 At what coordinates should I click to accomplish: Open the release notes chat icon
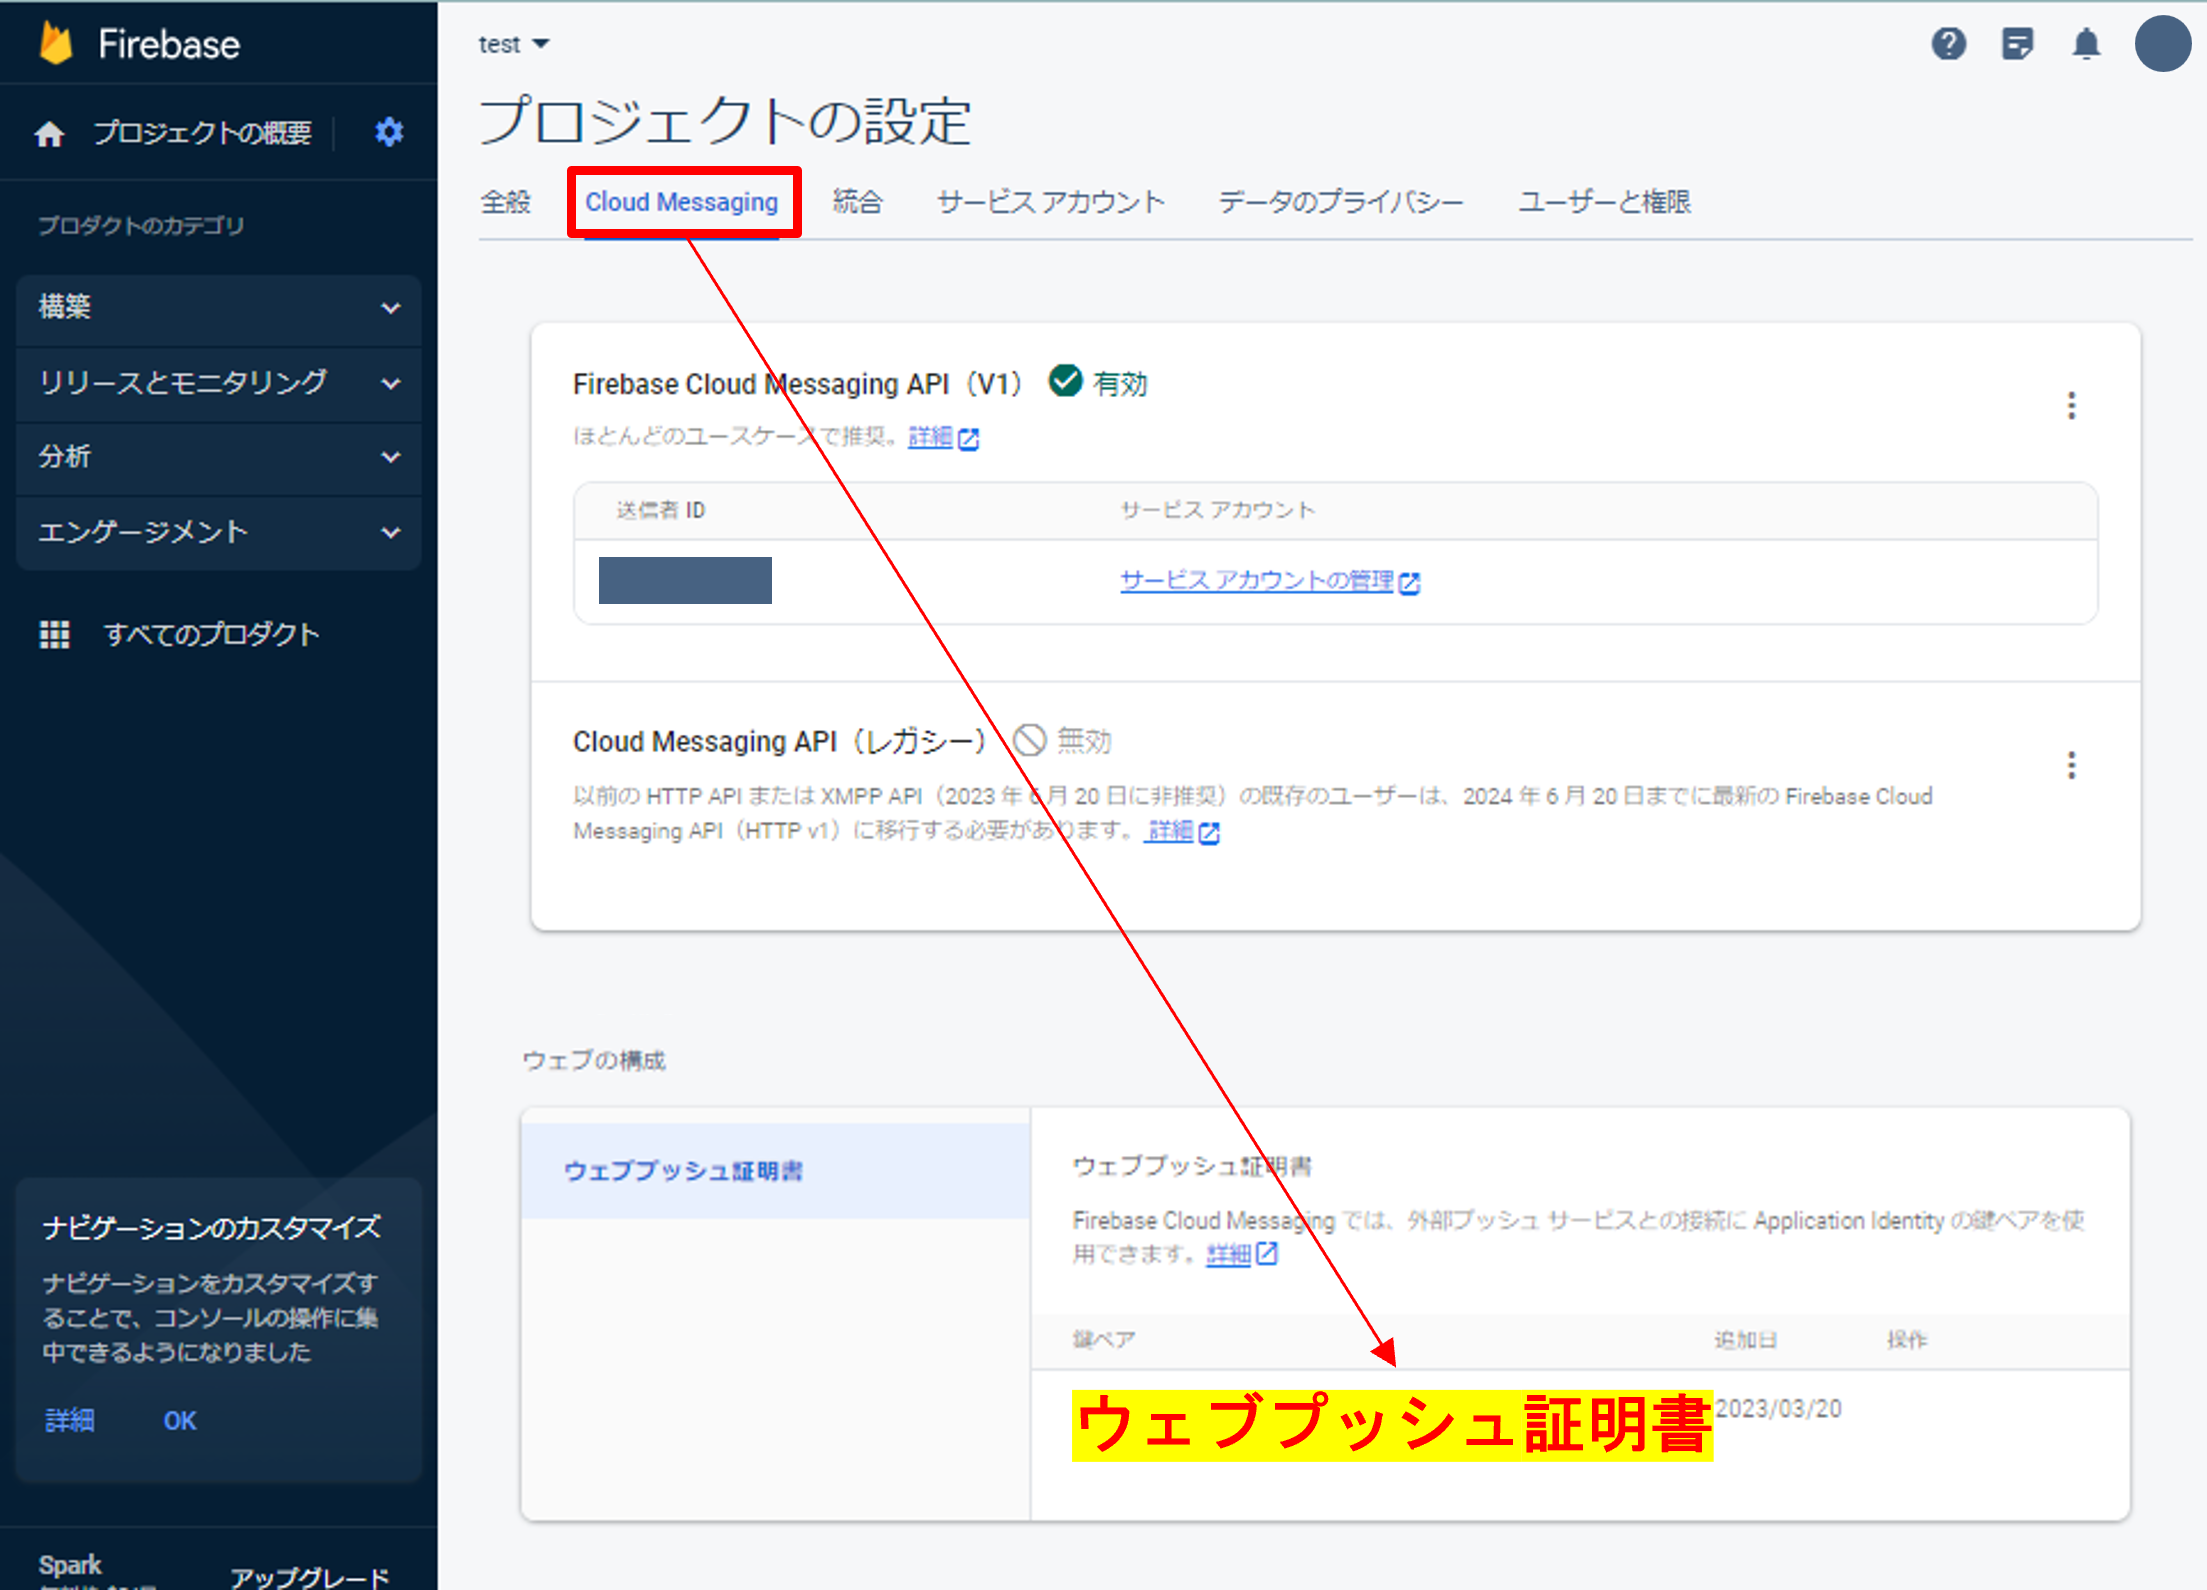pos(2017,44)
